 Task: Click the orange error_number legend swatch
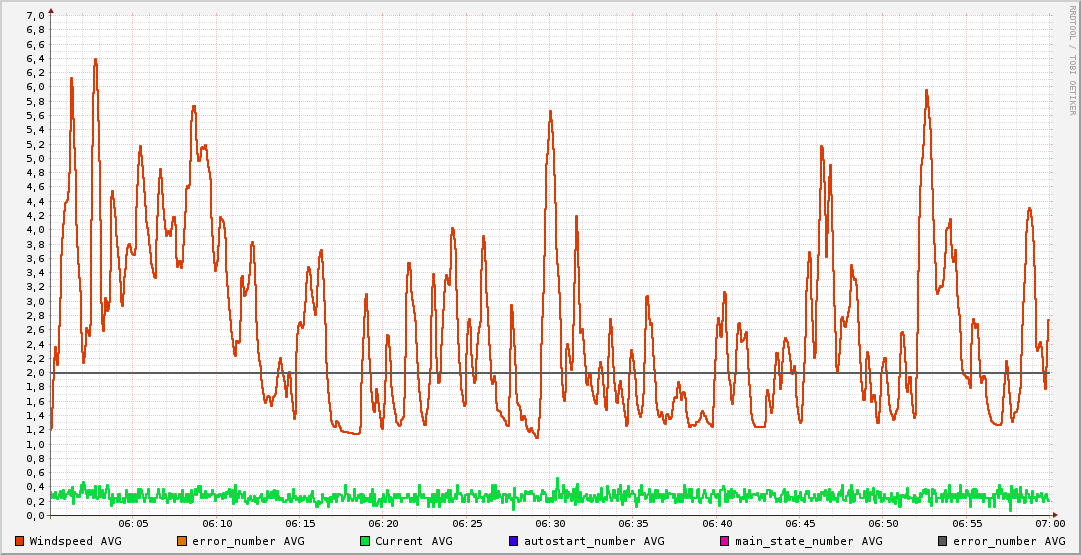(182, 541)
